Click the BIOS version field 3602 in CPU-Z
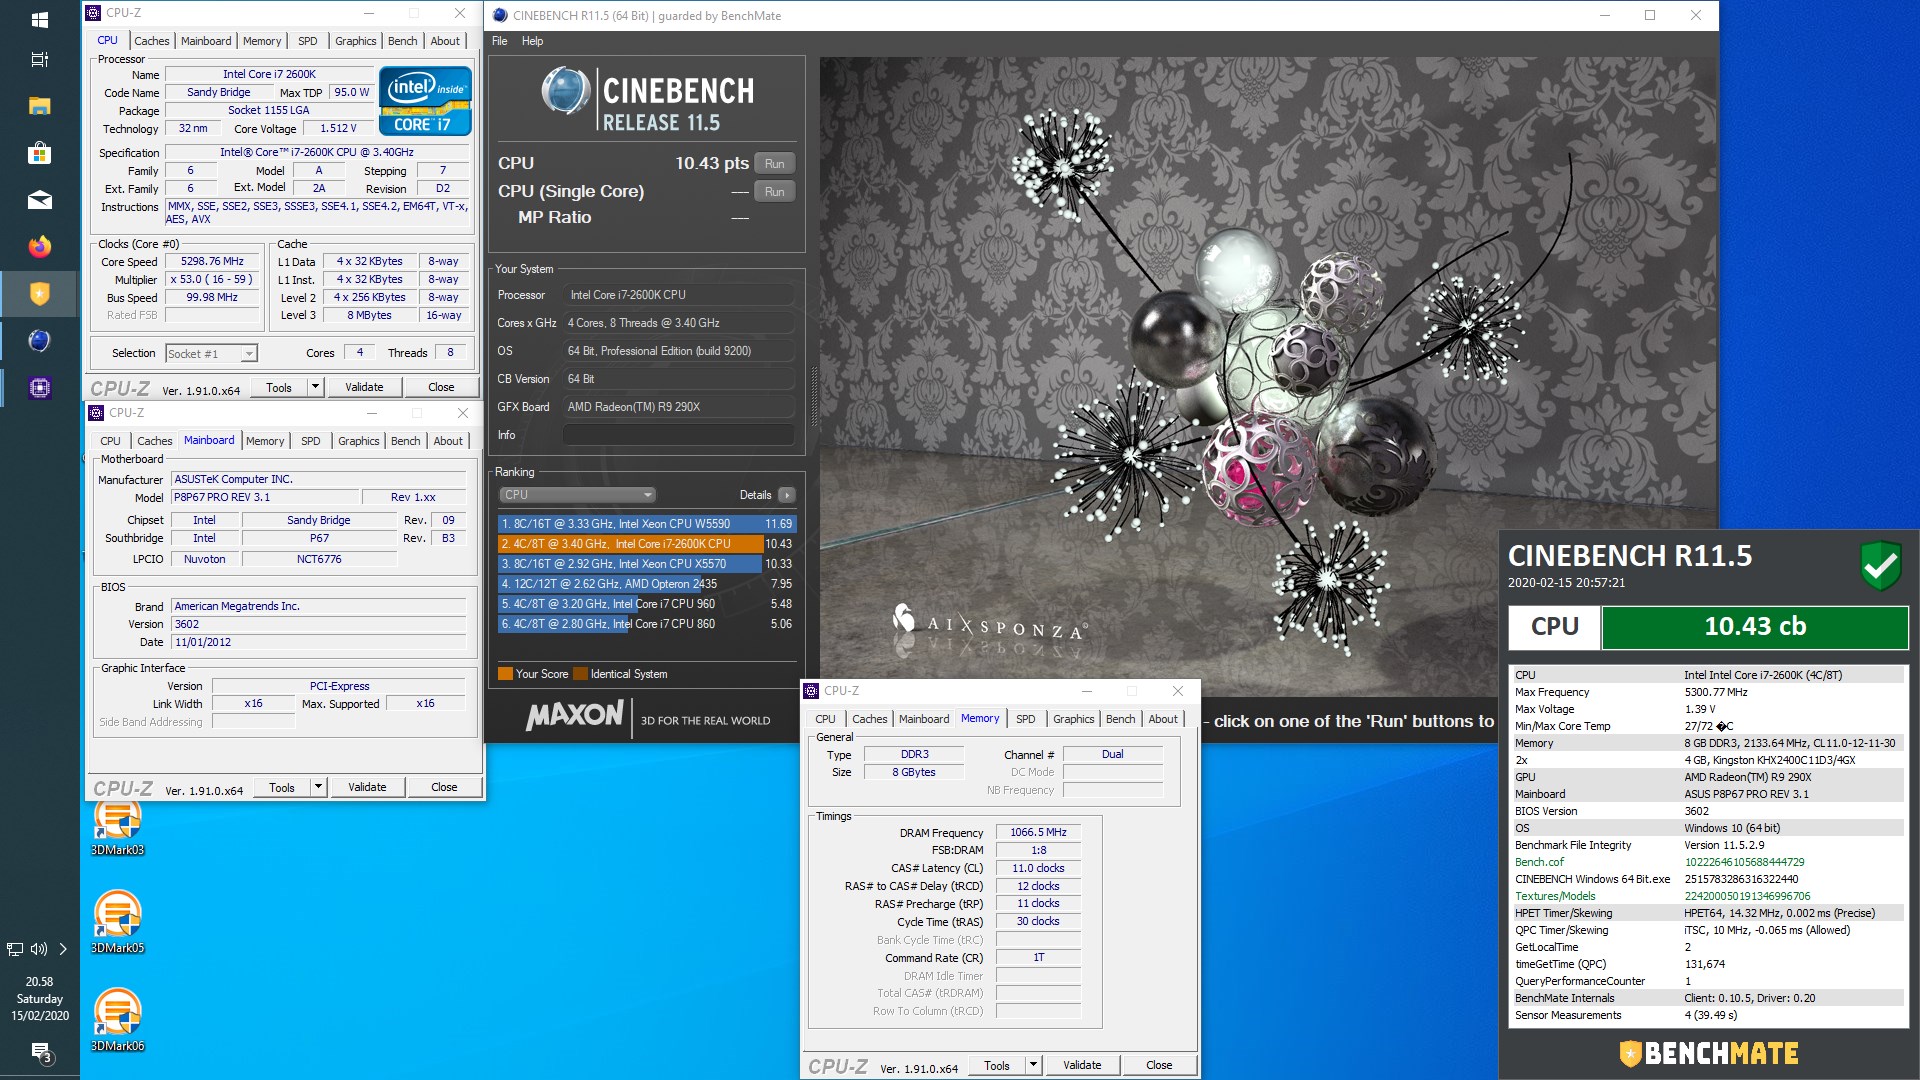Image resolution: width=1920 pixels, height=1080 pixels. tap(318, 624)
